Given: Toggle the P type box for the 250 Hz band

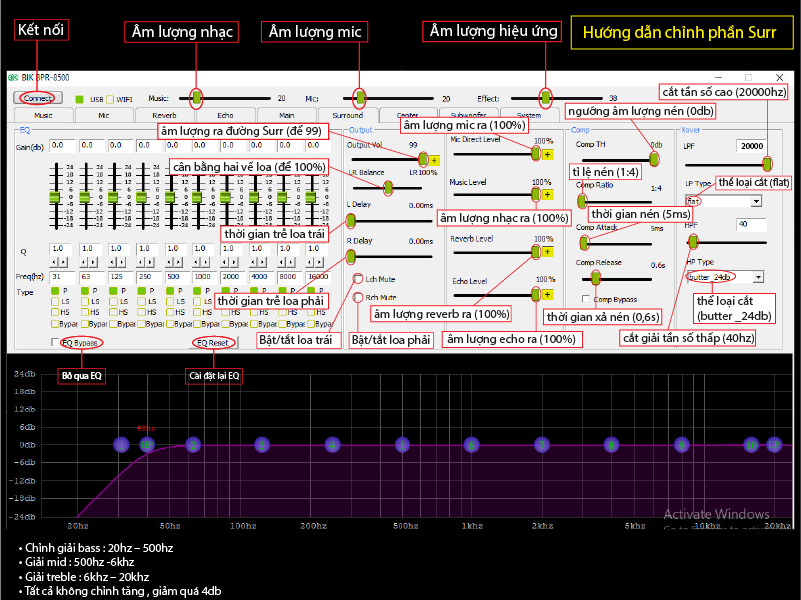Looking at the screenshot, I should pos(142,291).
